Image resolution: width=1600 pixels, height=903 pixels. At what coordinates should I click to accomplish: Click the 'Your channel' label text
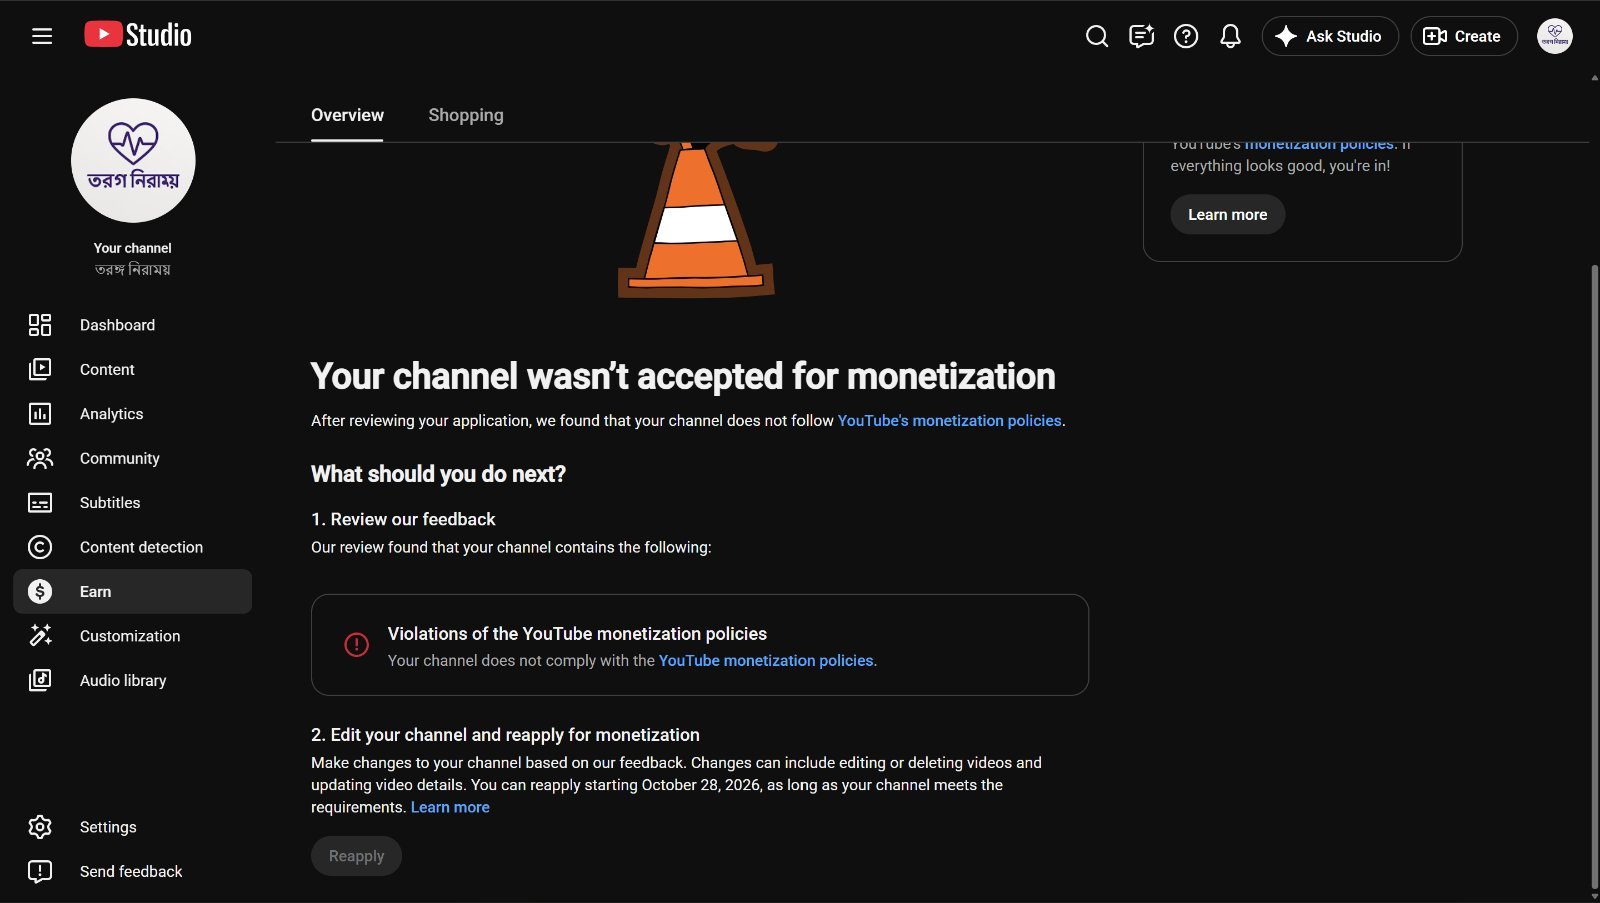coord(133,248)
